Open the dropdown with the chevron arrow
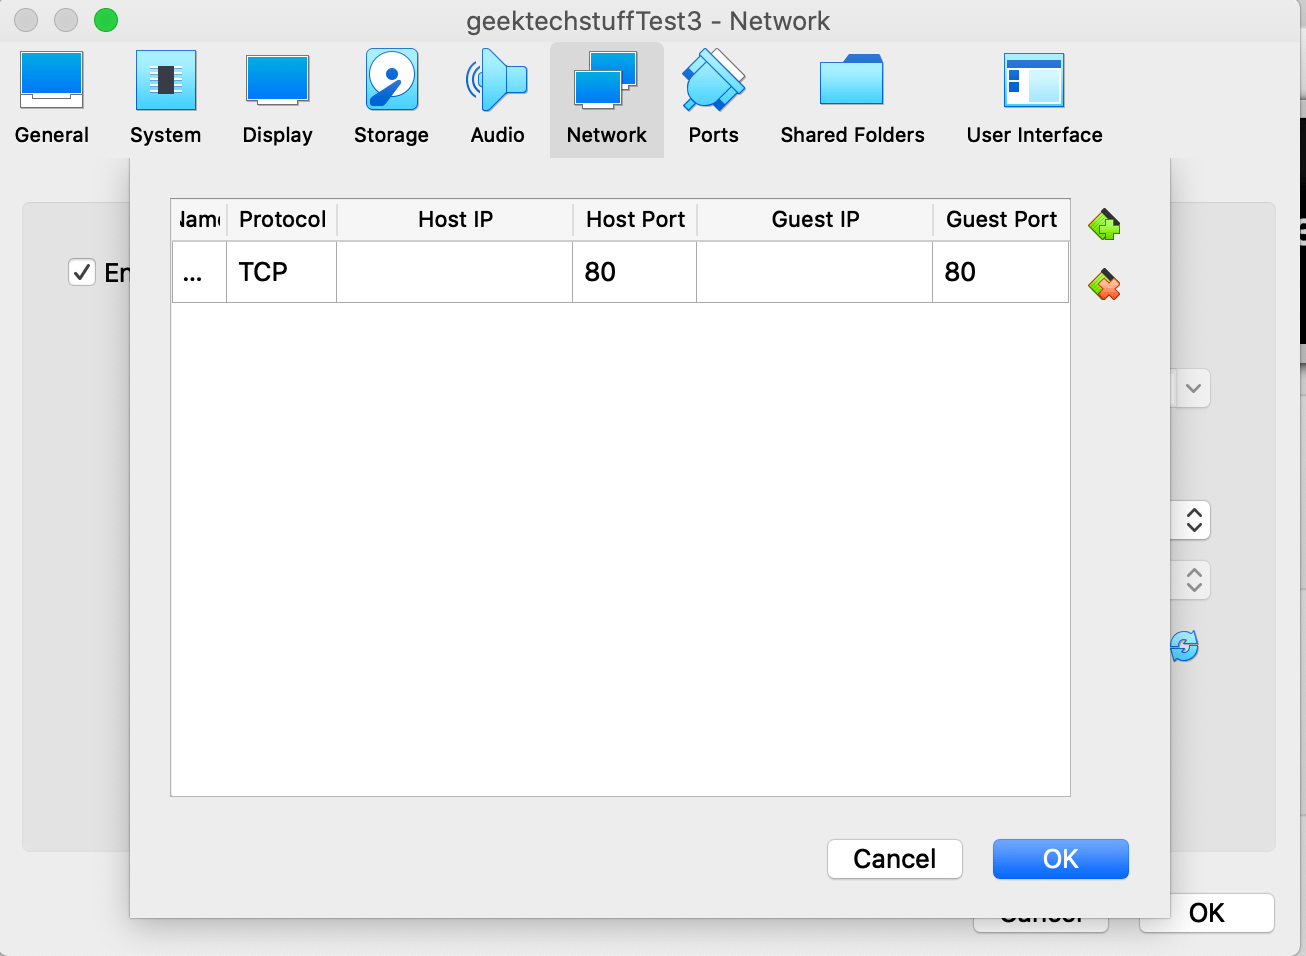1306x956 pixels. click(x=1192, y=388)
